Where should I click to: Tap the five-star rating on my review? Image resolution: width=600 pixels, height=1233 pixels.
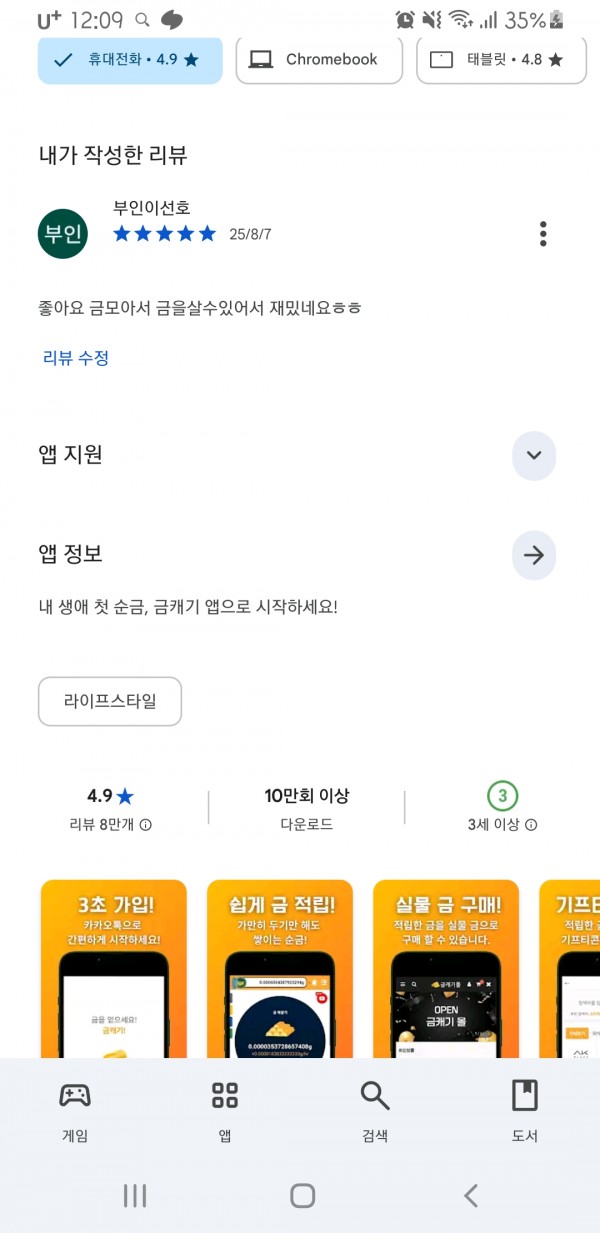click(x=165, y=234)
